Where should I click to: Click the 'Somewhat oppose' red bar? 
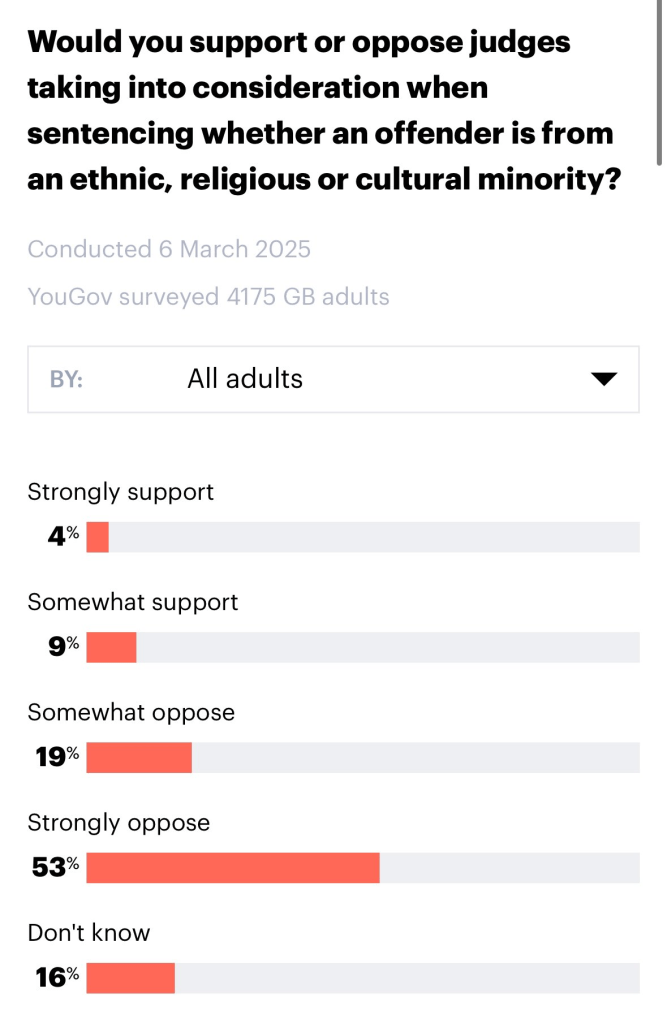pyautogui.click(x=139, y=757)
